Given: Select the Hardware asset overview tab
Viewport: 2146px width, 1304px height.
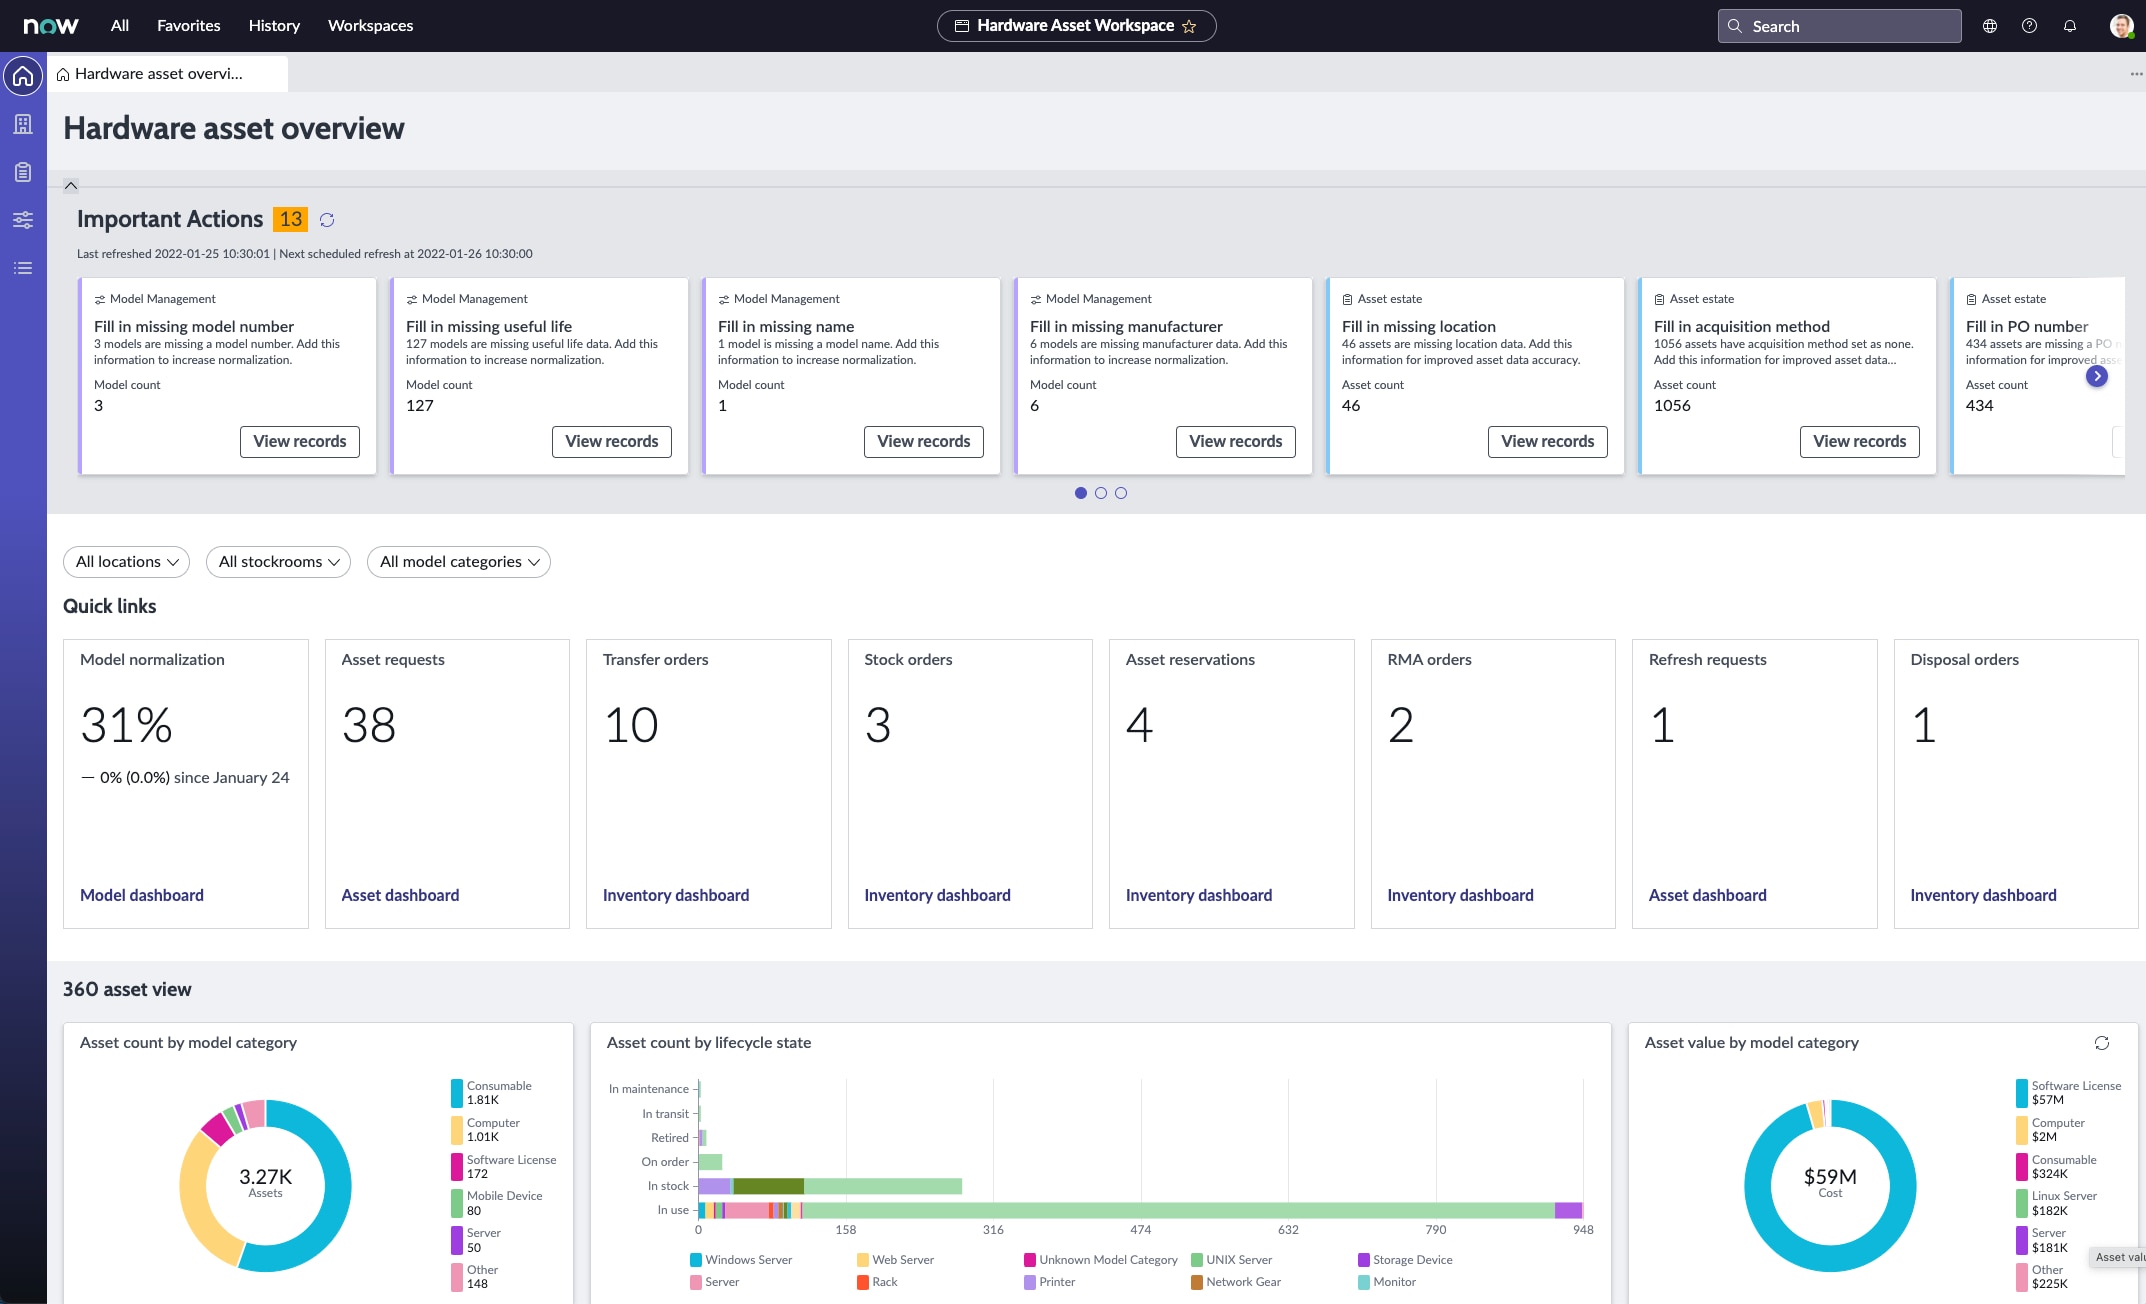Looking at the screenshot, I should coord(168,74).
